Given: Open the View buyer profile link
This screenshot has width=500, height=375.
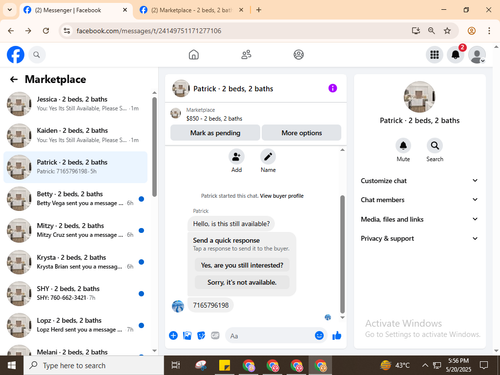Looking at the screenshot, I should 282,196.
